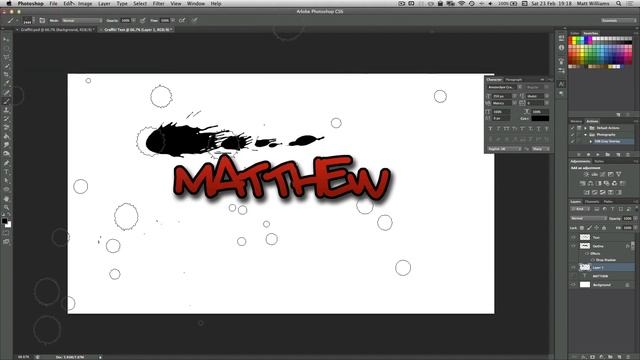Screen dimensions: 640x360
Task: Select the Eyedropper tool
Action: [x=6, y=84]
